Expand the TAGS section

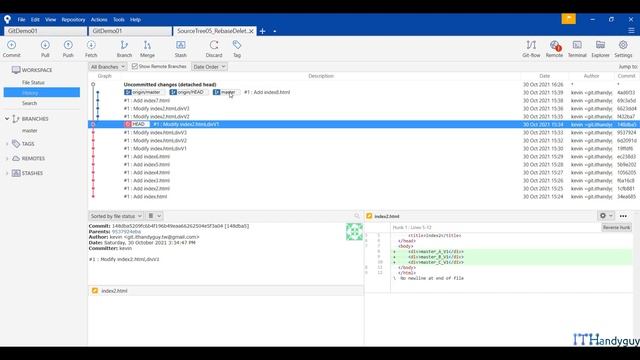(x=7, y=144)
